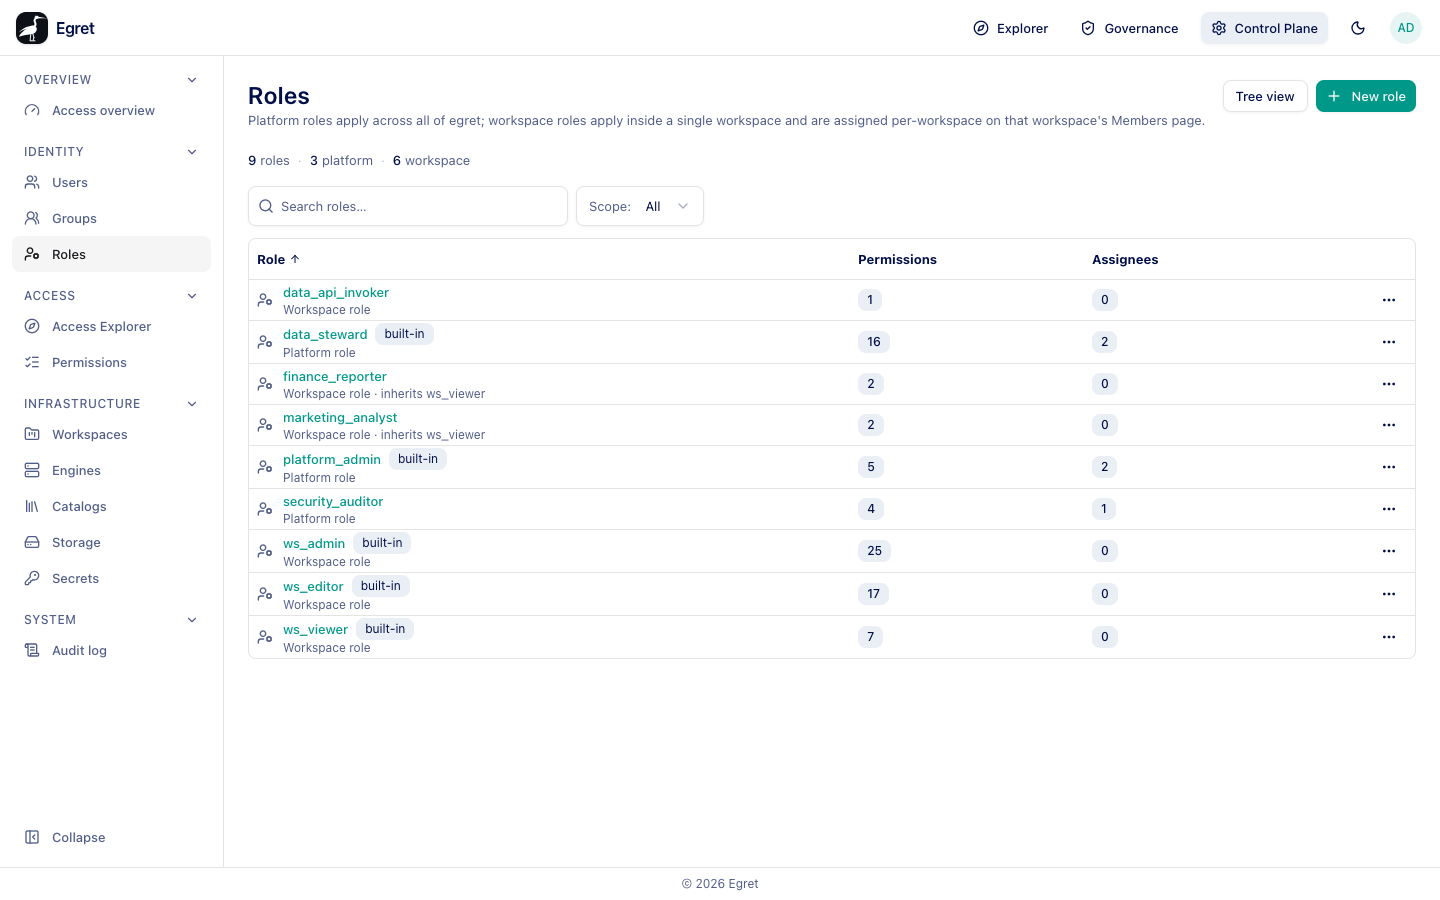Open the platform_admin role link
The height and width of the screenshot is (900, 1440).
332,459
